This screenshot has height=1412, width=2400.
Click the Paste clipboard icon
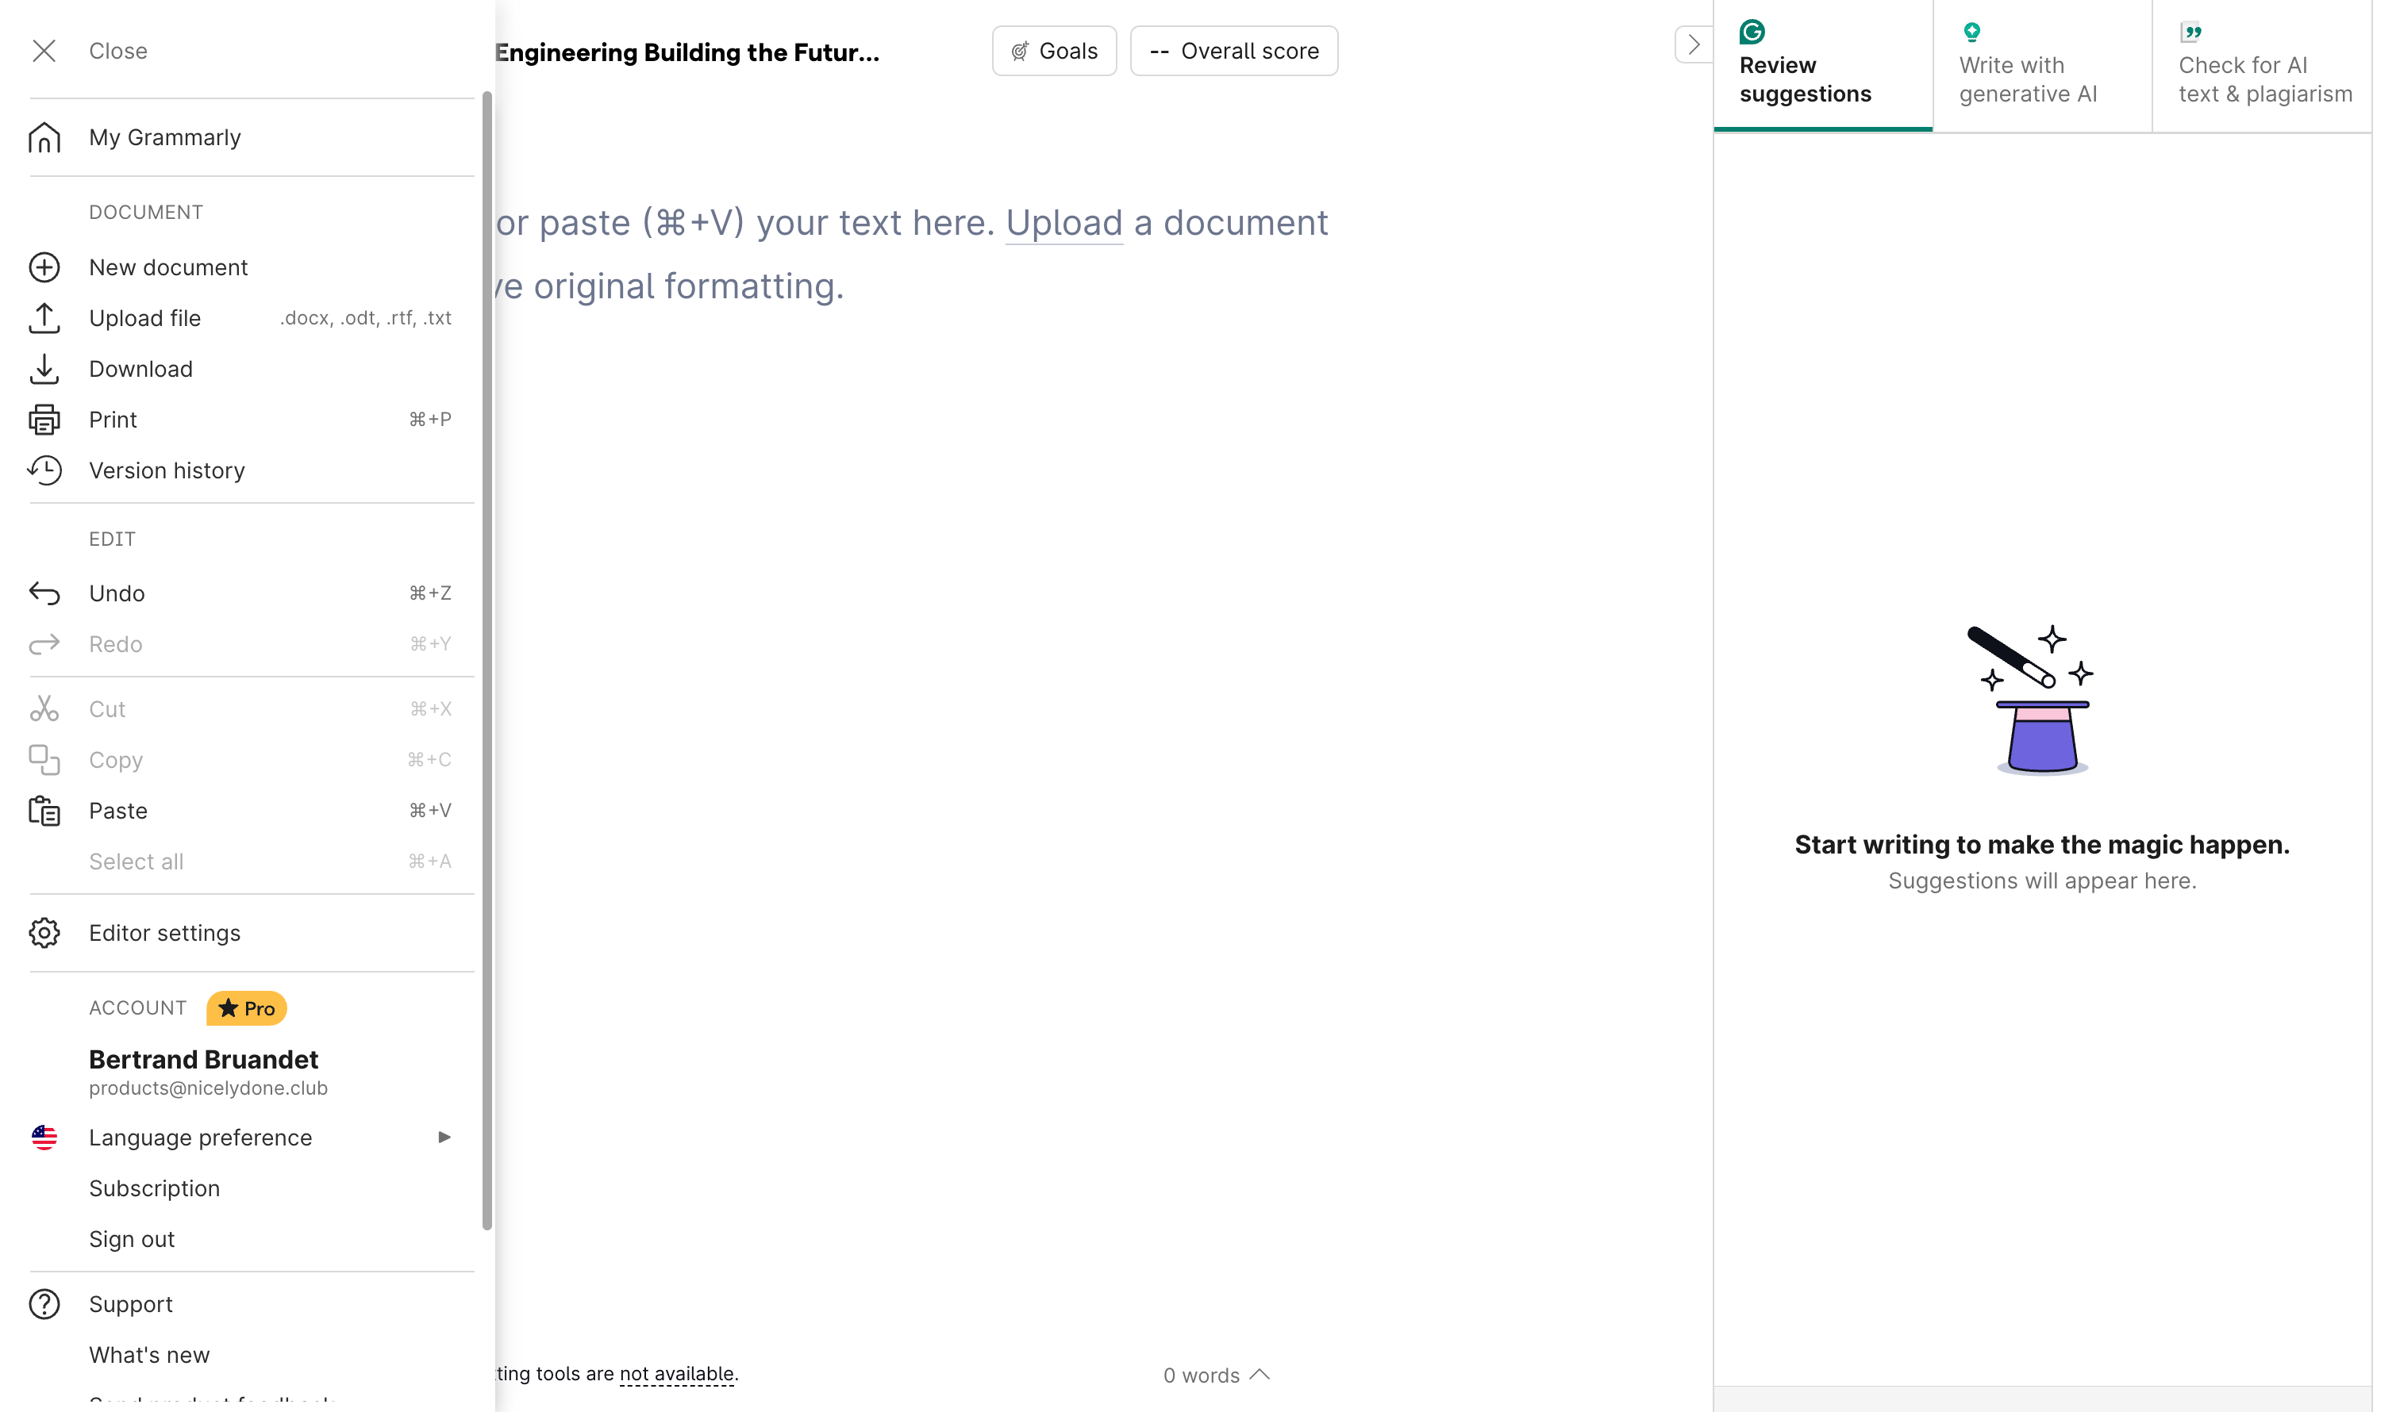(x=44, y=811)
